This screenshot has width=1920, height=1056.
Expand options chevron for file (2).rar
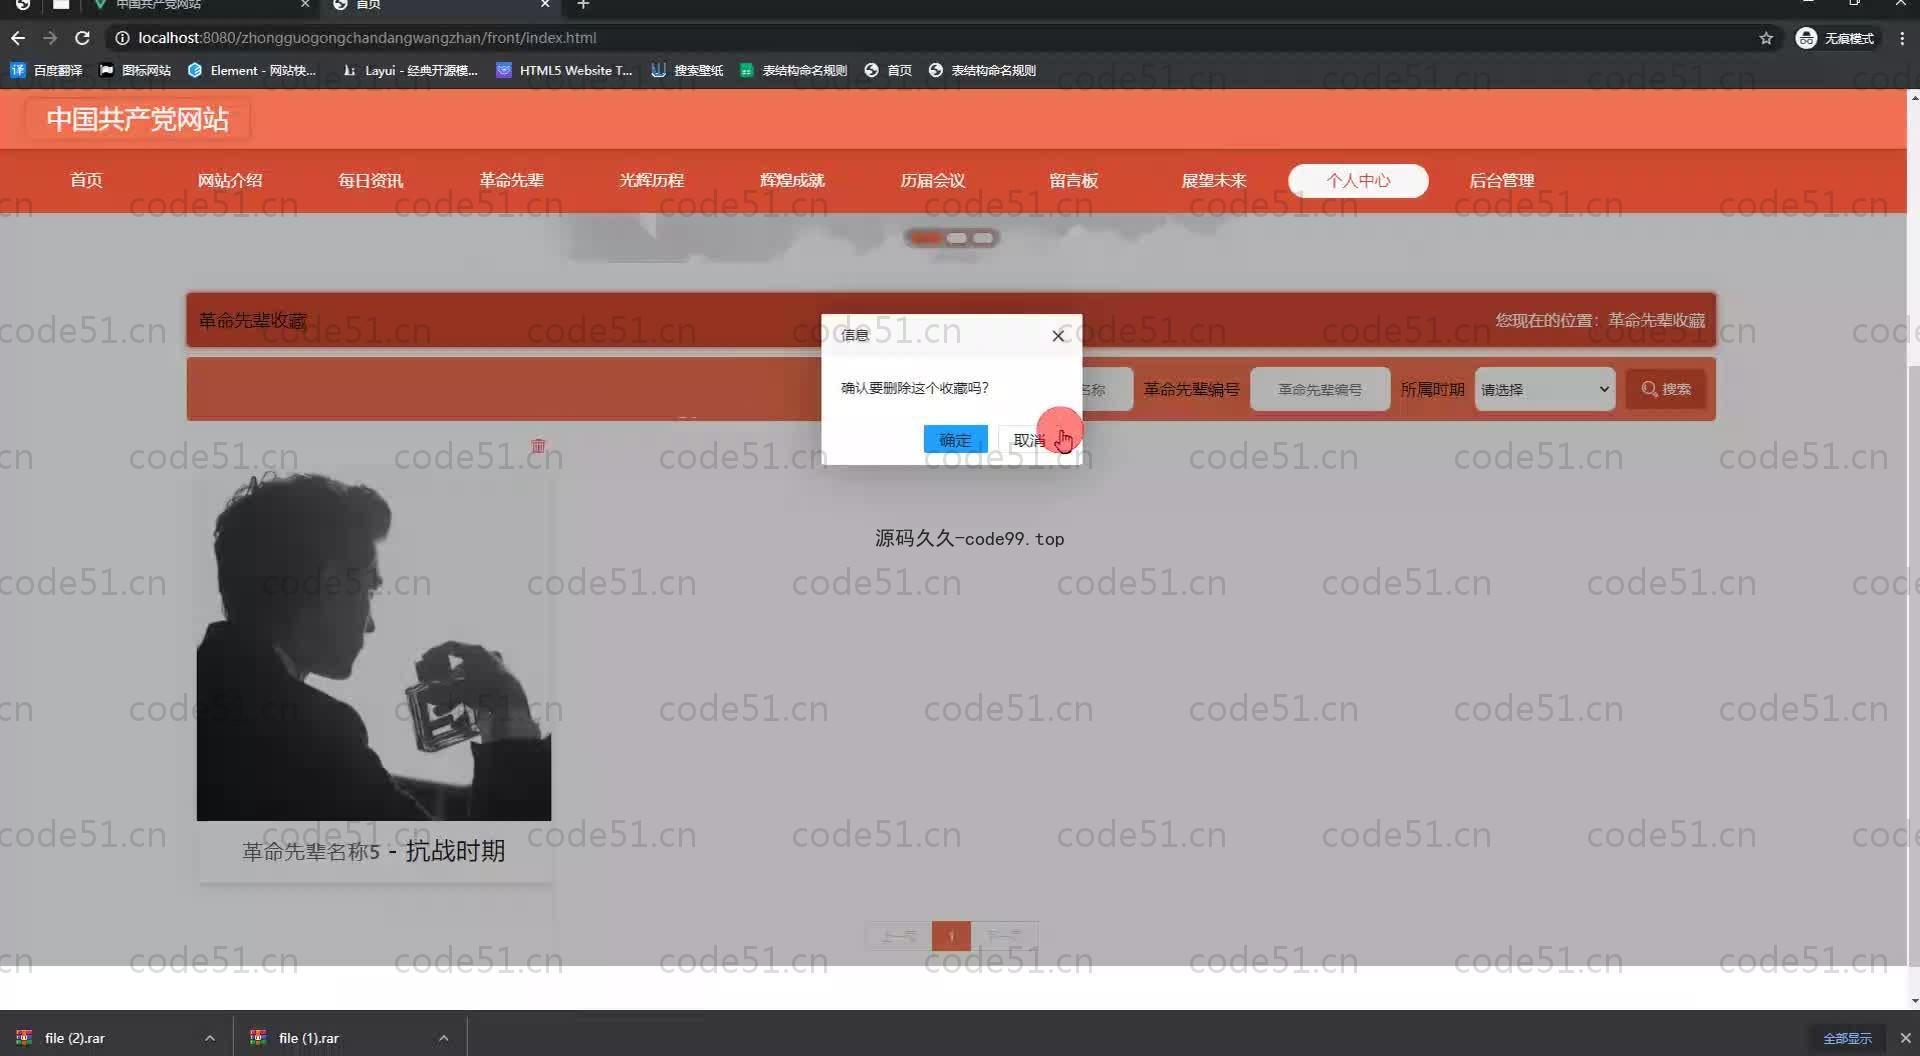coord(210,1038)
